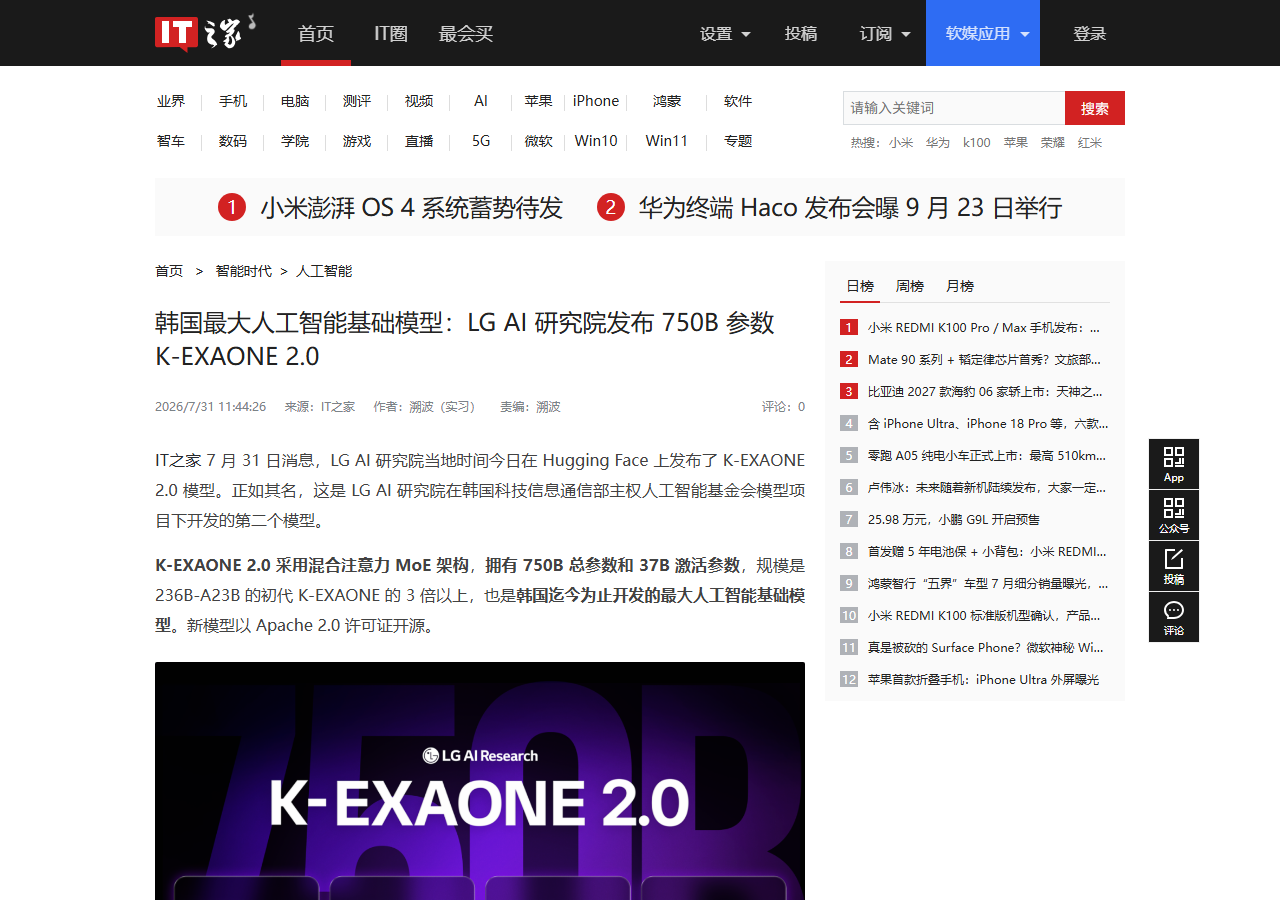Open ranking item 比亚迪 2027 款海豹 06
Screen dimensions: 1280x900
click(985, 391)
